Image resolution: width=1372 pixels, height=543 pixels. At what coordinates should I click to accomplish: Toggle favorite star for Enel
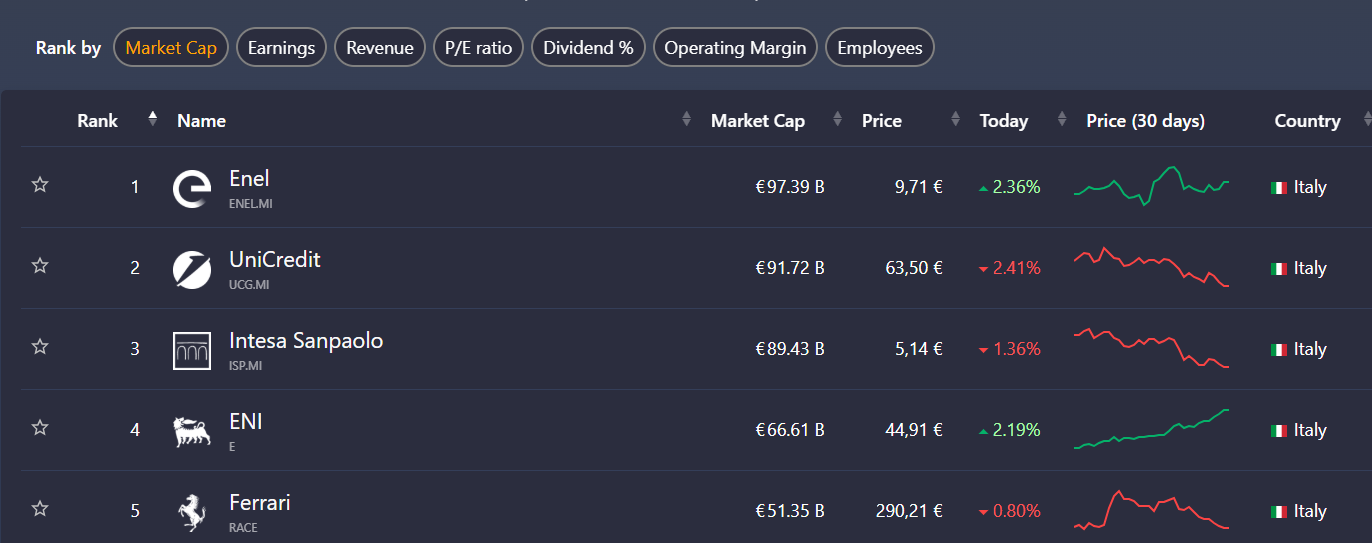[40, 185]
